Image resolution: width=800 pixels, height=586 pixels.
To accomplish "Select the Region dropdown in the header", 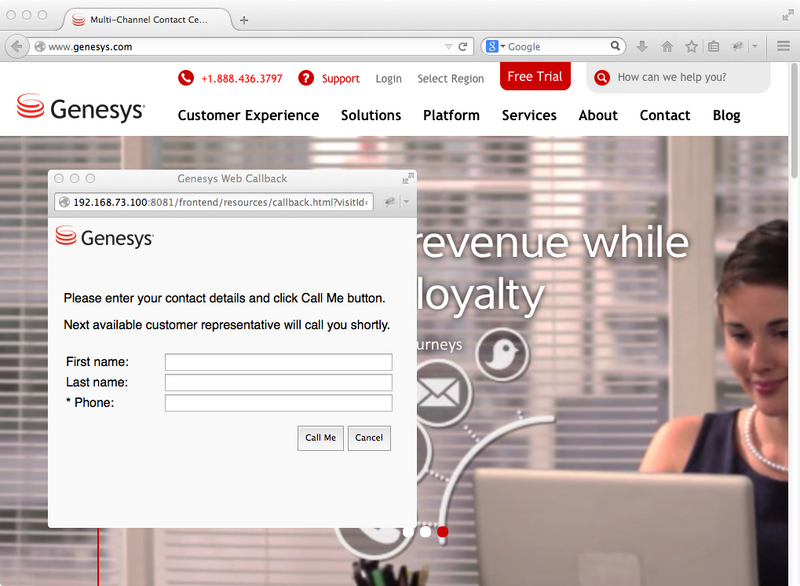I will (450, 78).
